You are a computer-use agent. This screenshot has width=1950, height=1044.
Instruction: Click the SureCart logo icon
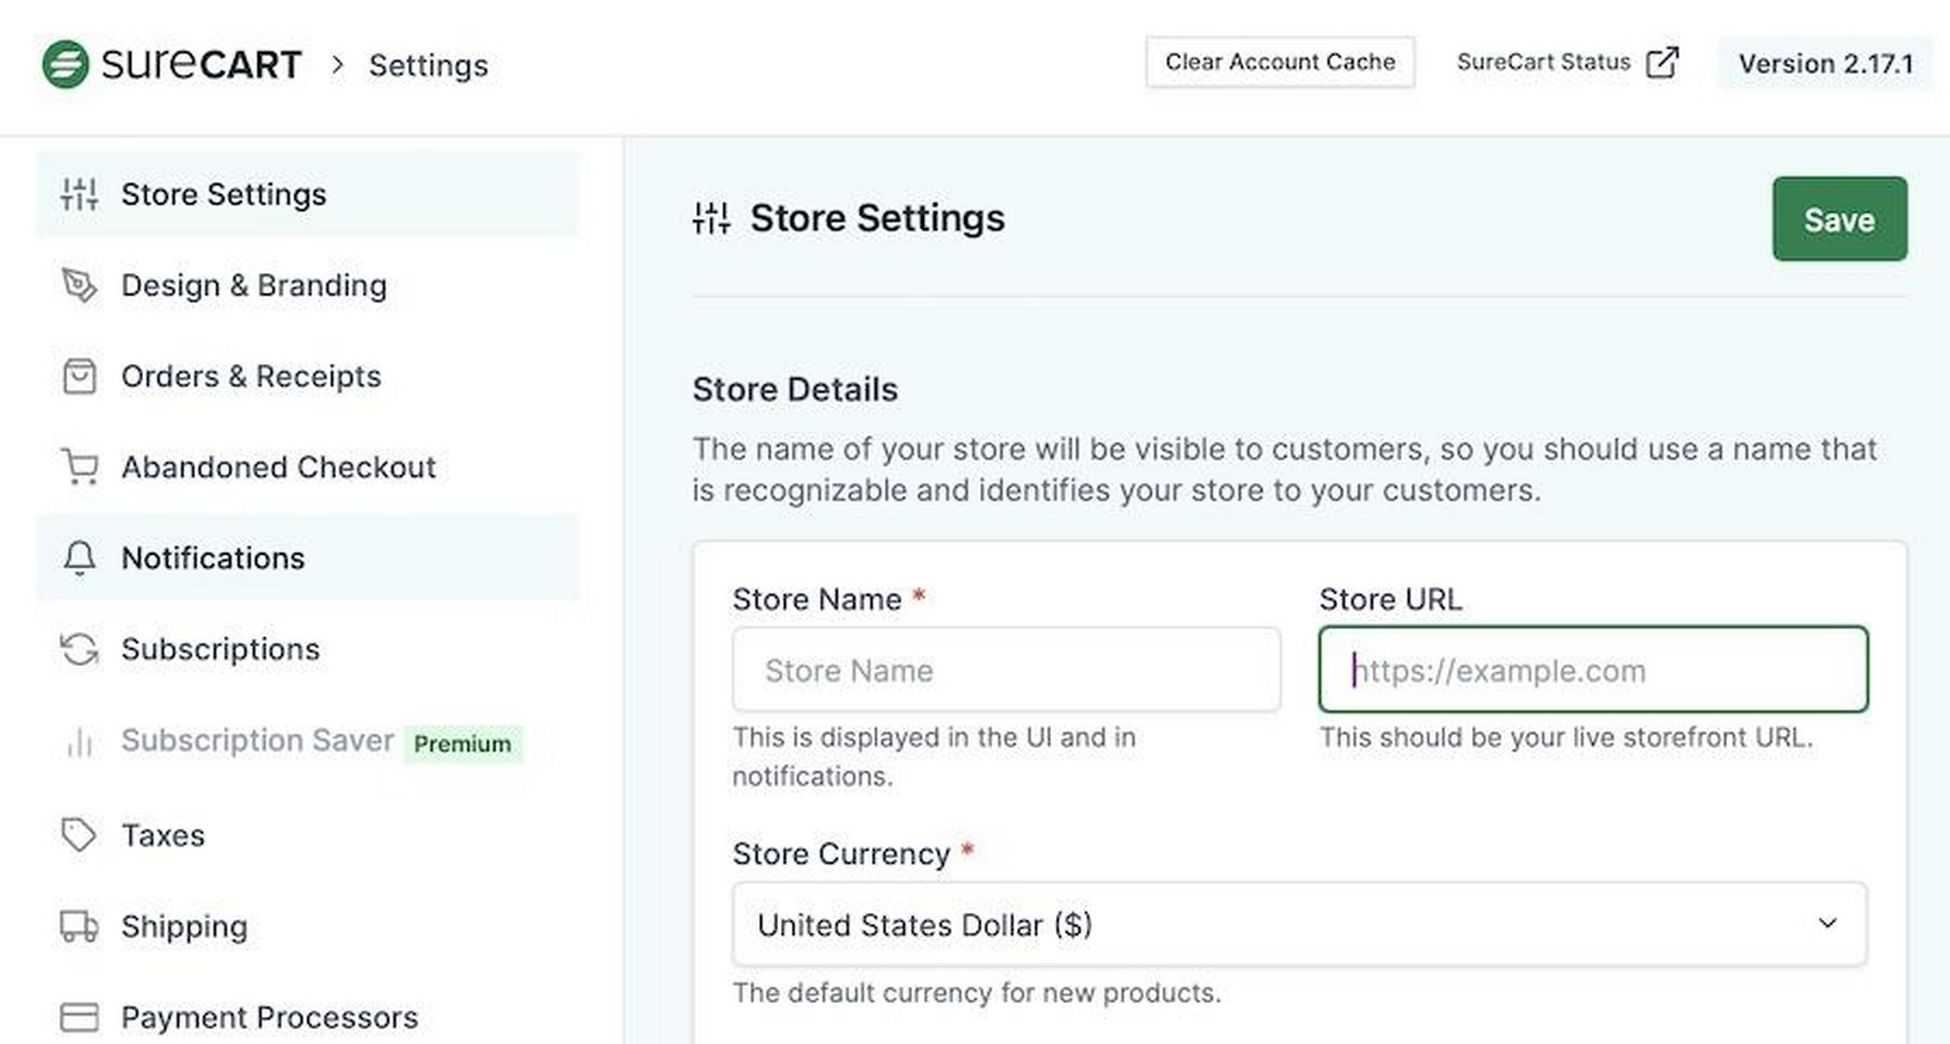tap(66, 64)
